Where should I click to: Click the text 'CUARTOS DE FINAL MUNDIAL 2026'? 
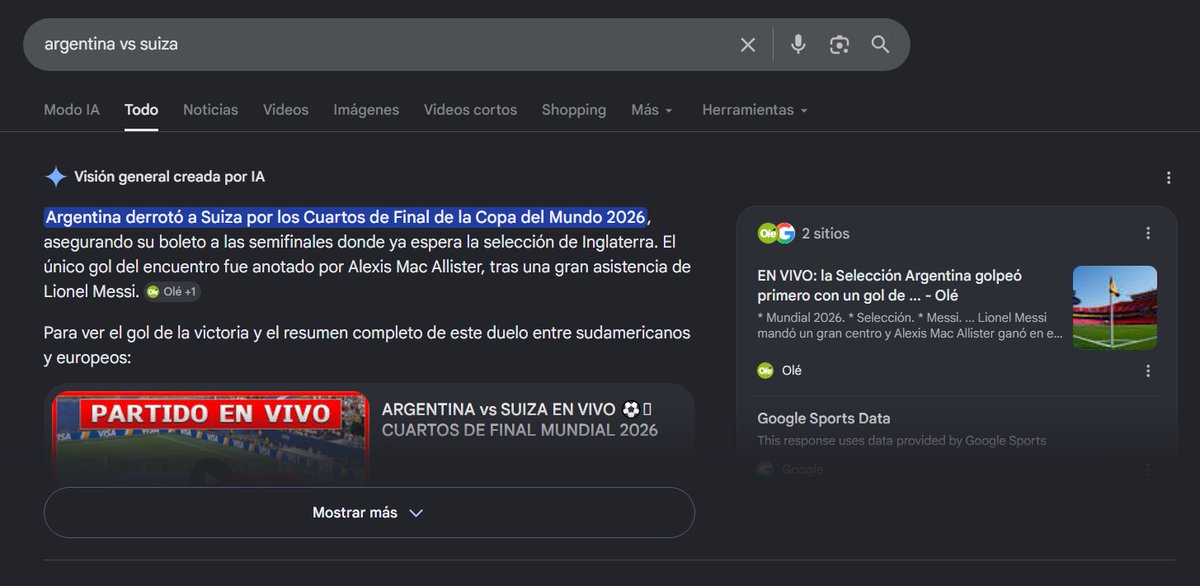pos(520,430)
